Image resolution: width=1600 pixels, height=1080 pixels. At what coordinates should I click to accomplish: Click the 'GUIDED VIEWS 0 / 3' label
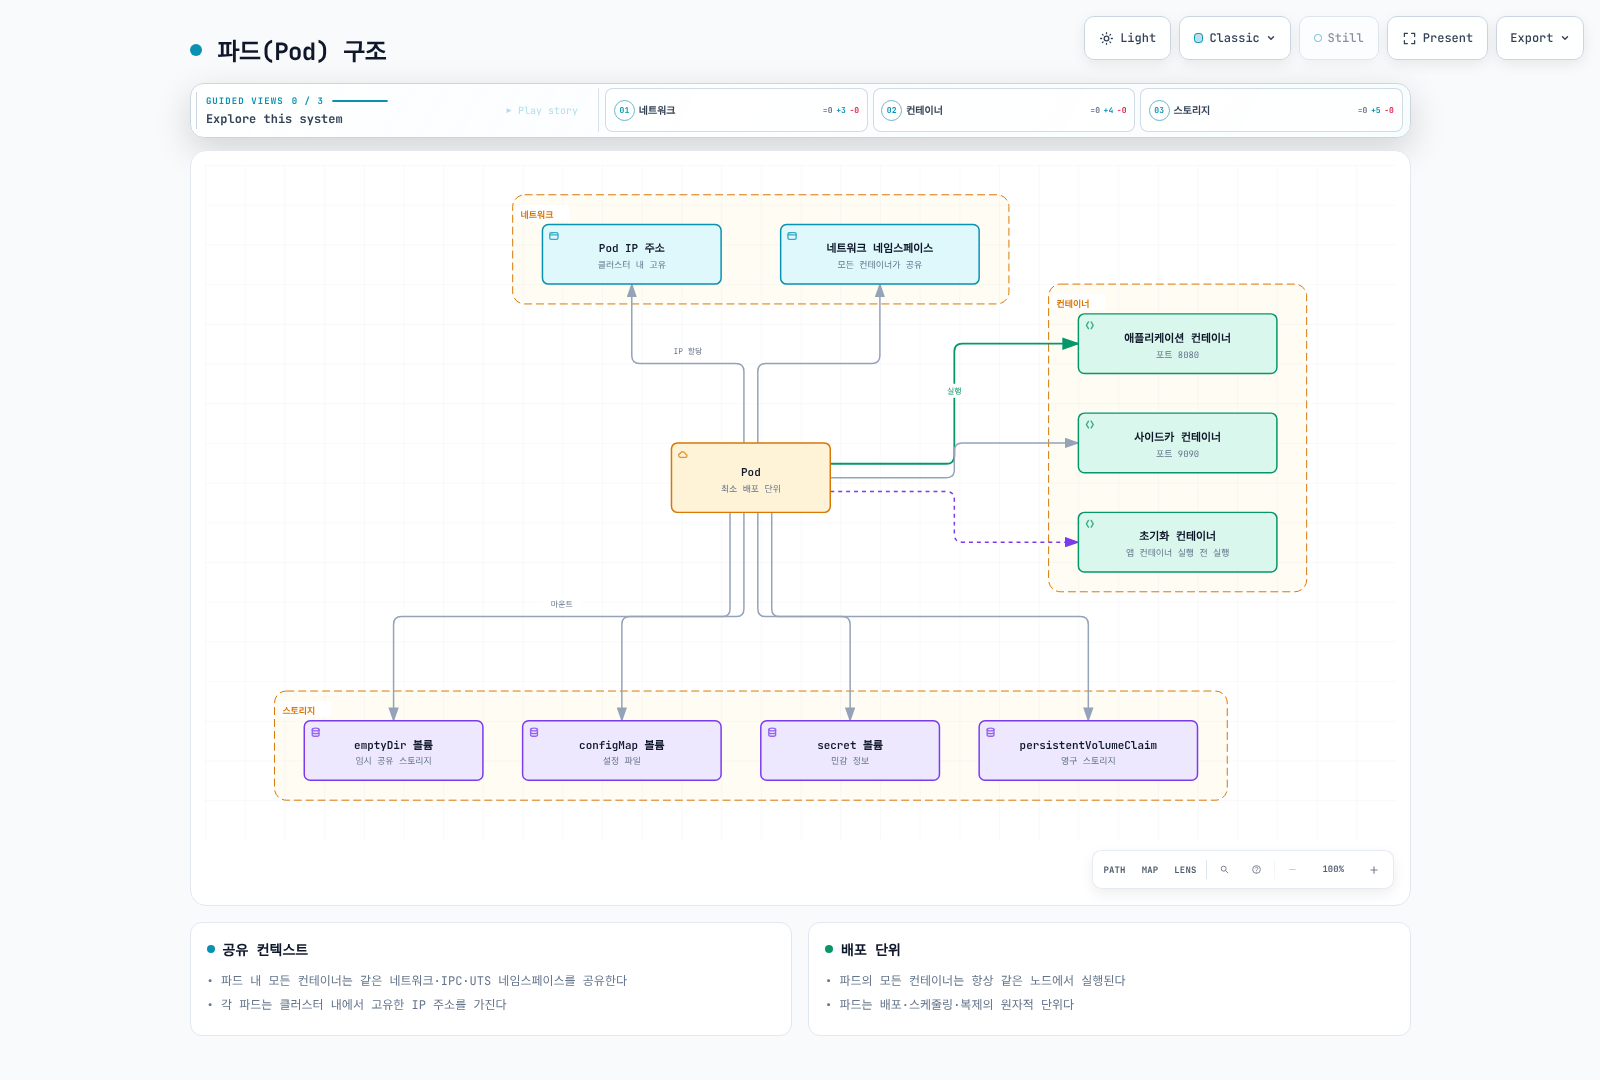(265, 101)
